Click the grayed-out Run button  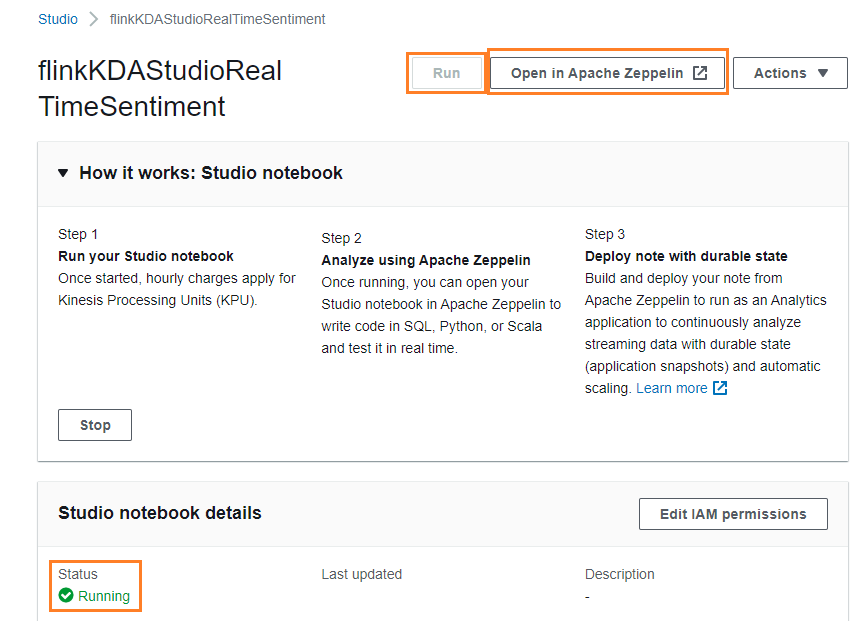(x=446, y=73)
